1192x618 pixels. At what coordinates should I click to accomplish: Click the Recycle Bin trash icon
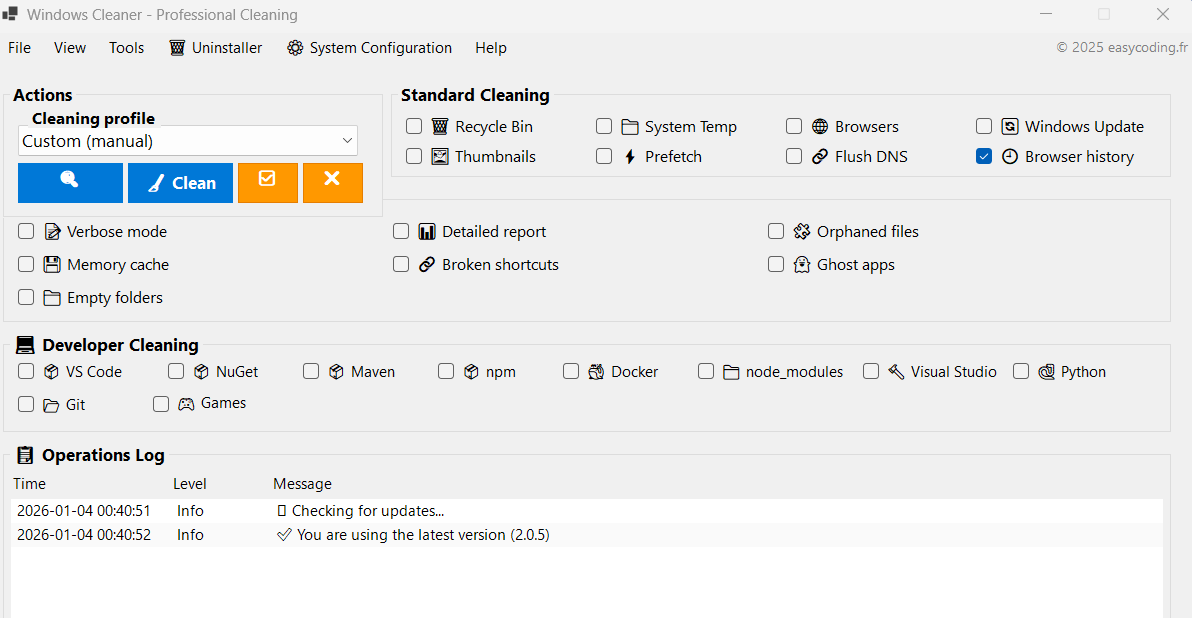[440, 126]
